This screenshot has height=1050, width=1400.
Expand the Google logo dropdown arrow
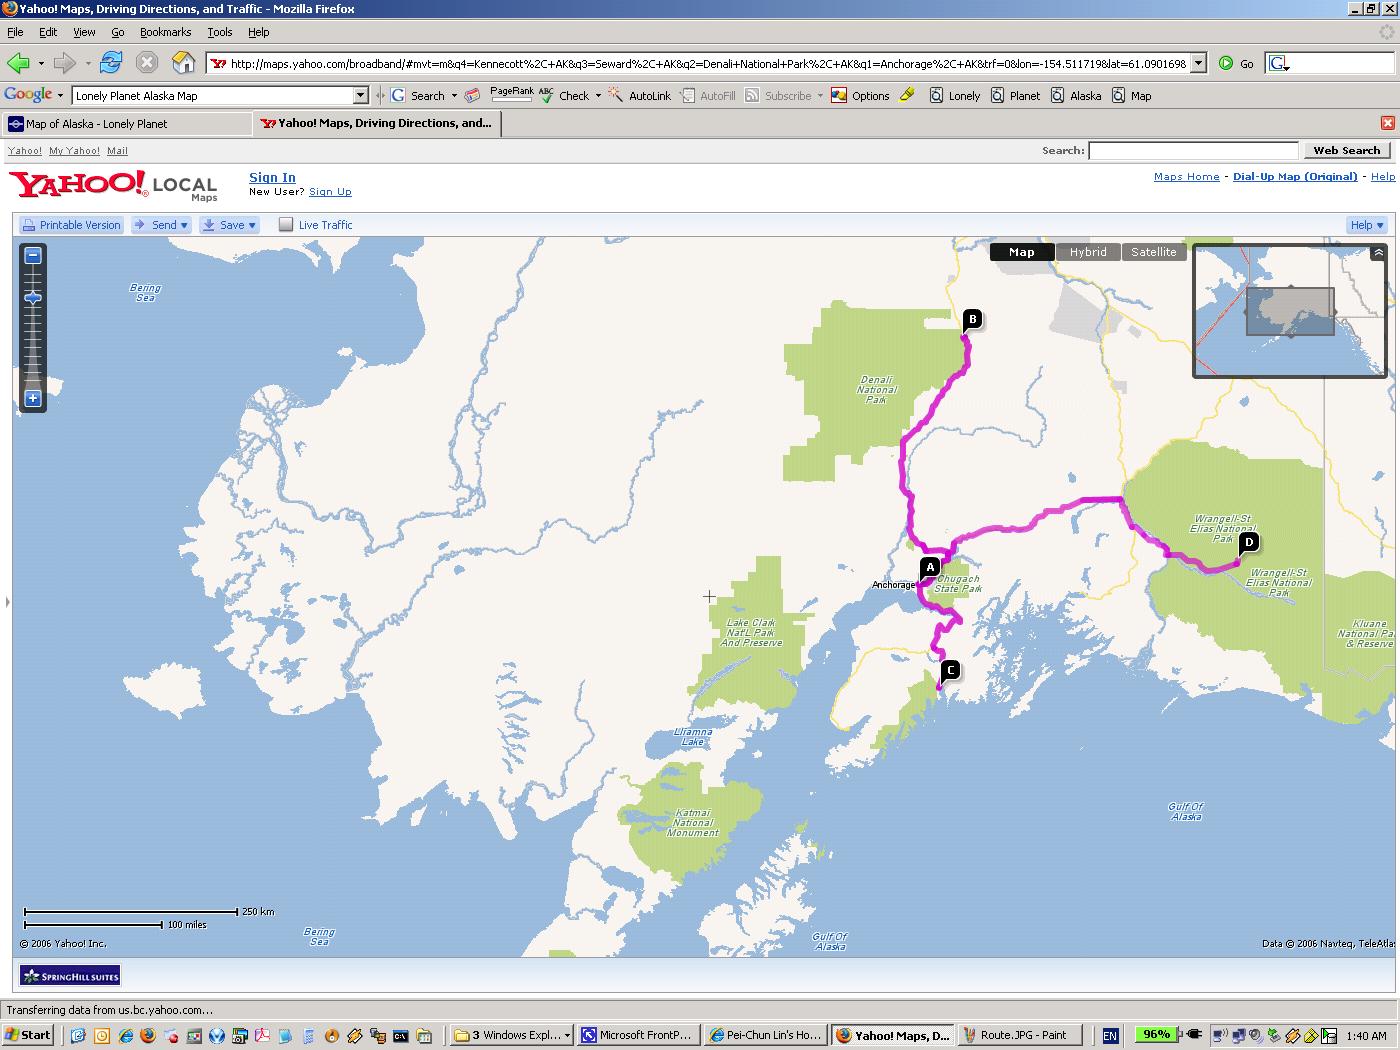pos(60,96)
